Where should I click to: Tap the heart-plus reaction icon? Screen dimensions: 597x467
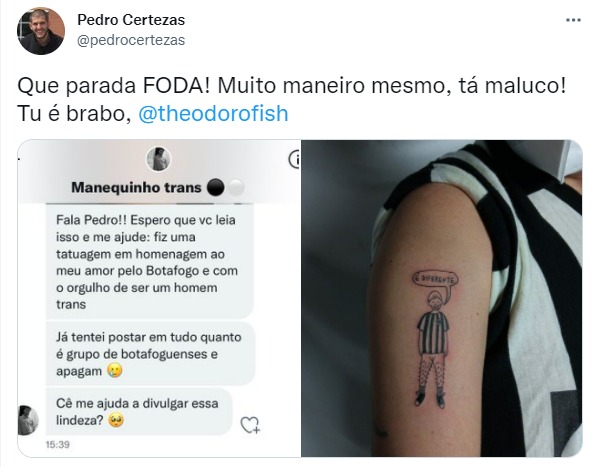coord(250,425)
